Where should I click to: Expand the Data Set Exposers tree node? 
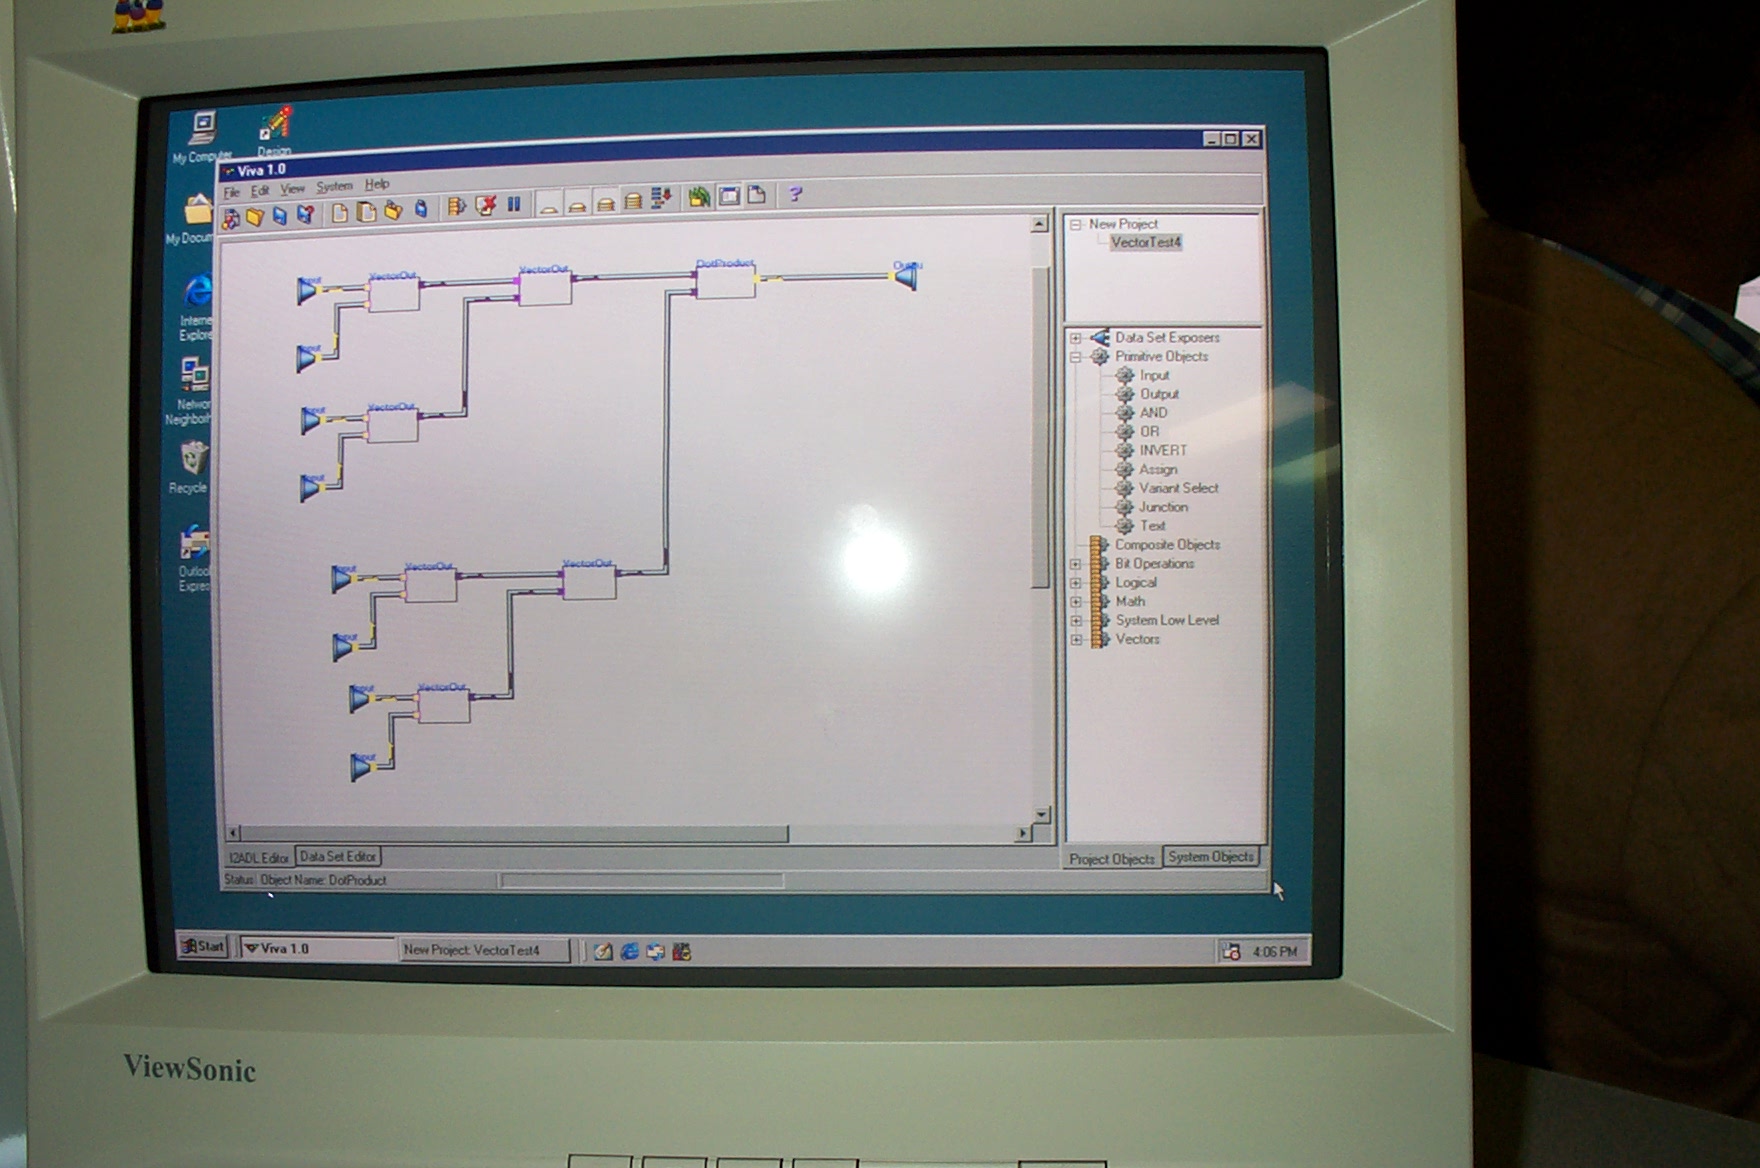point(1076,338)
